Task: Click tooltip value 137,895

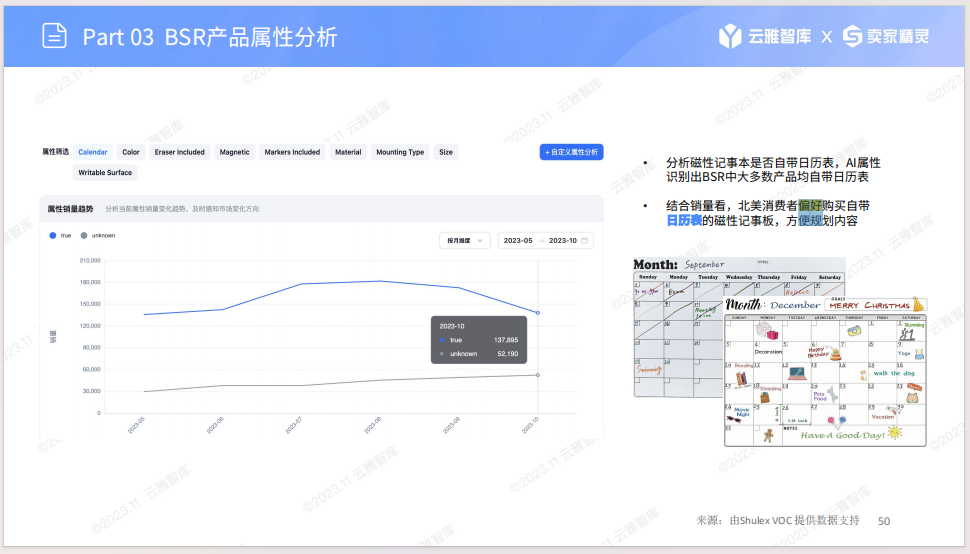Action: coord(506,340)
